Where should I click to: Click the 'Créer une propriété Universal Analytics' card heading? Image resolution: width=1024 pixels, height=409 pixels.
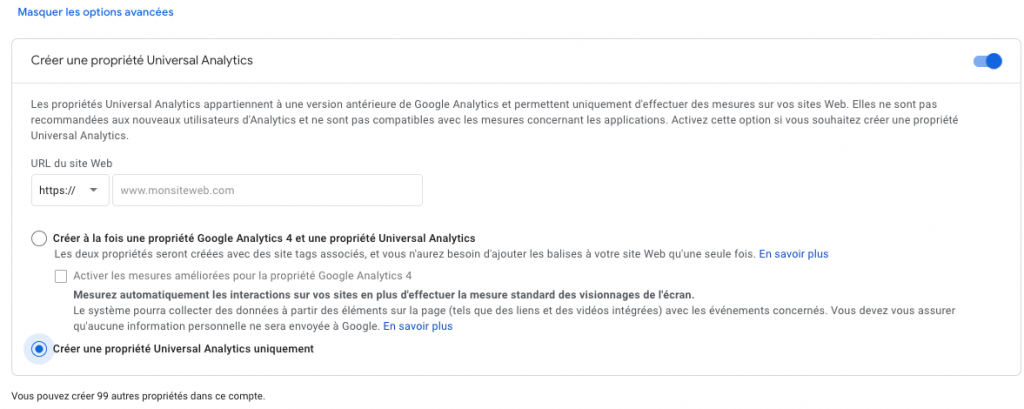(x=142, y=61)
